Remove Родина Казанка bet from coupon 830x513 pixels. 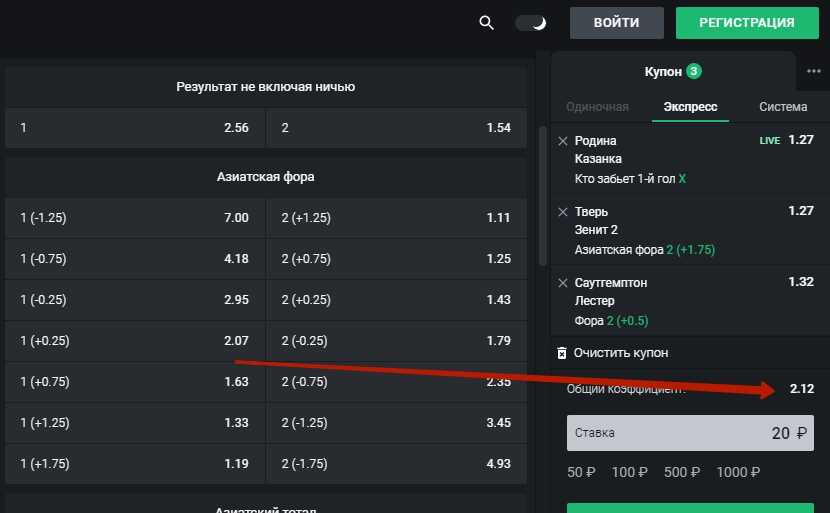[x=563, y=141]
